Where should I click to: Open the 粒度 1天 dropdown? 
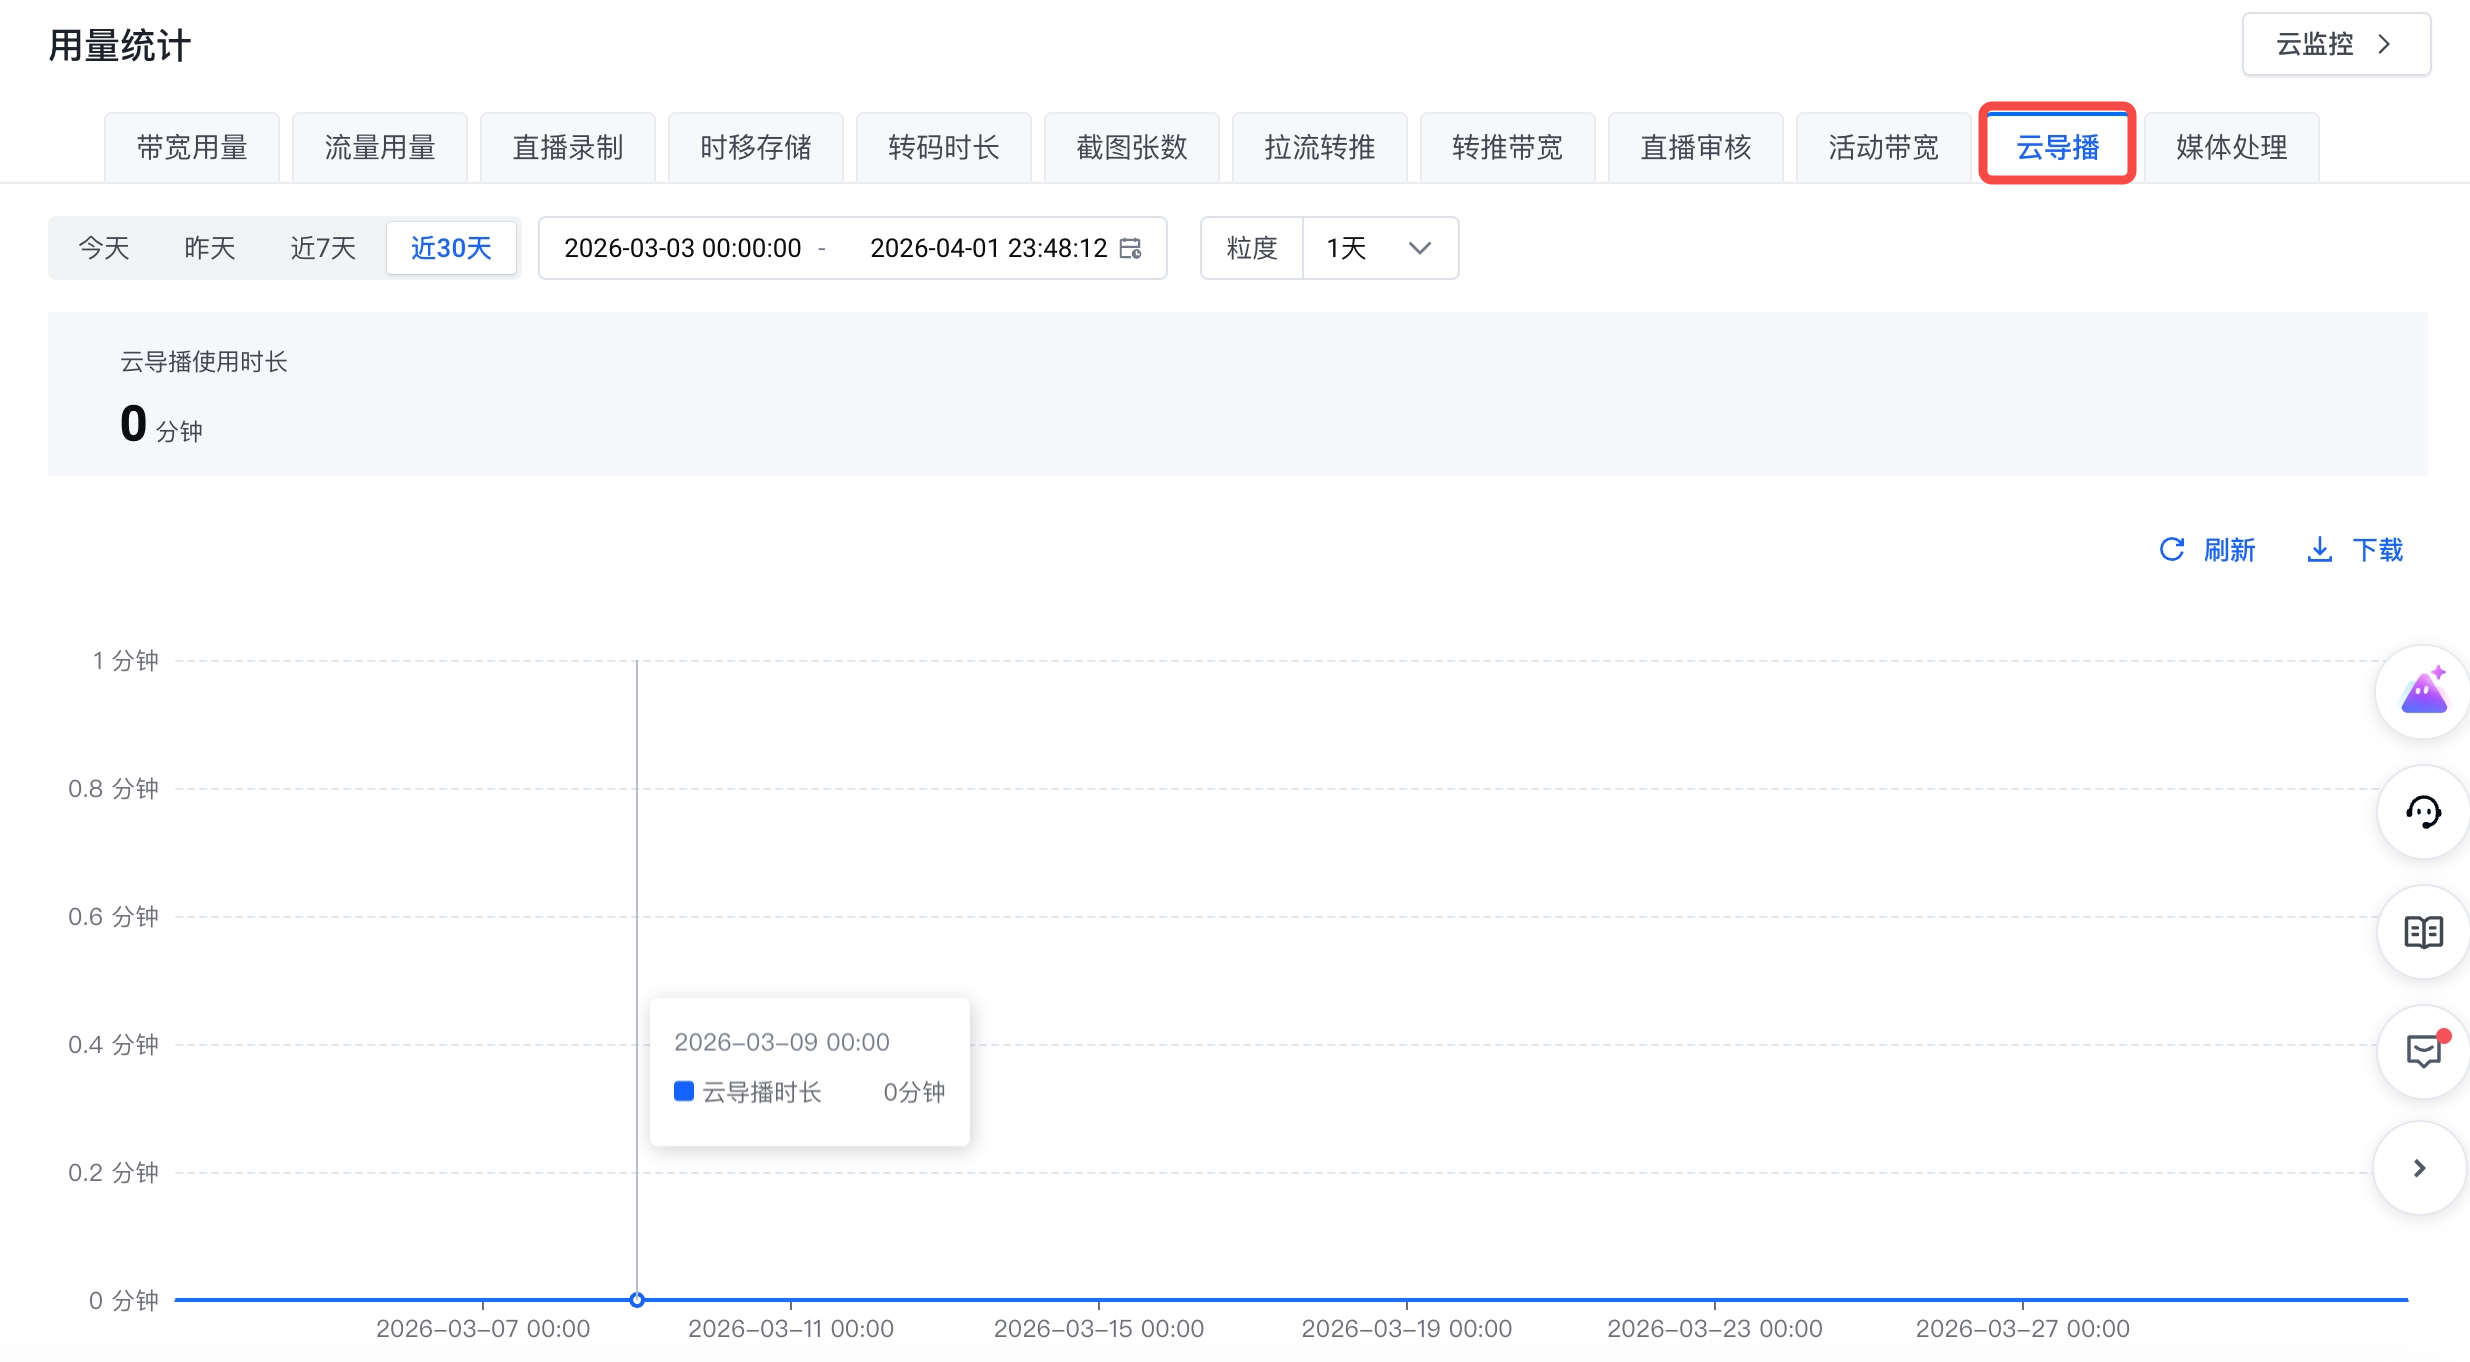1380,248
